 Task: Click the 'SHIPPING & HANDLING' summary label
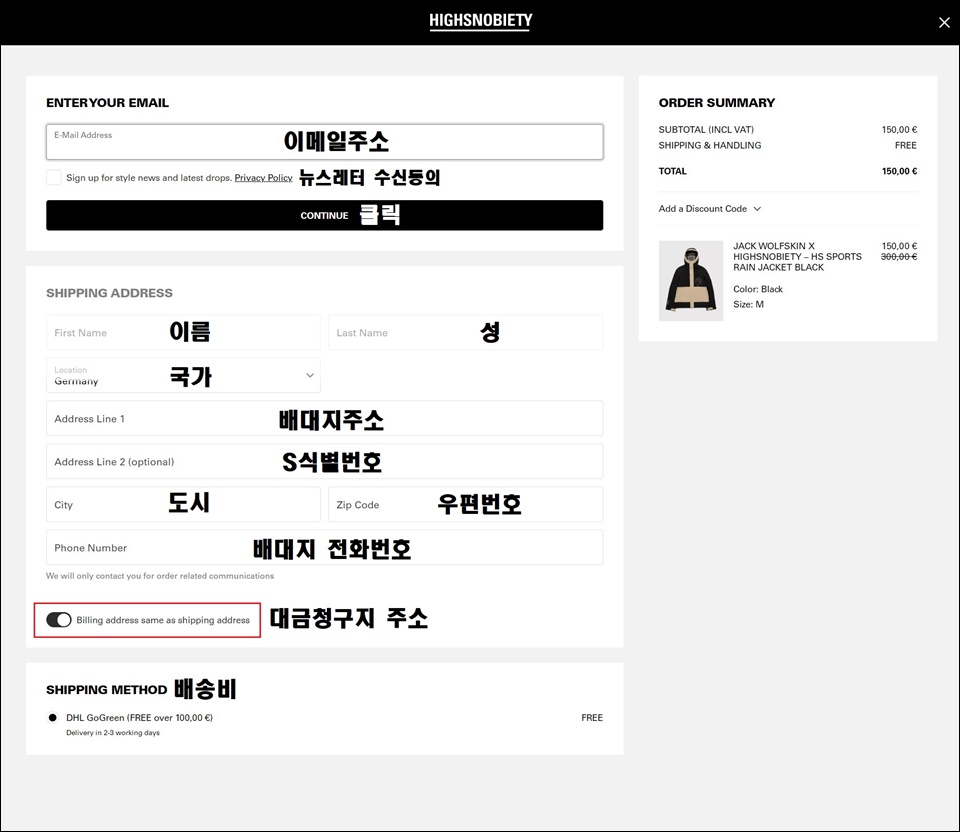pyautogui.click(x=710, y=145)
